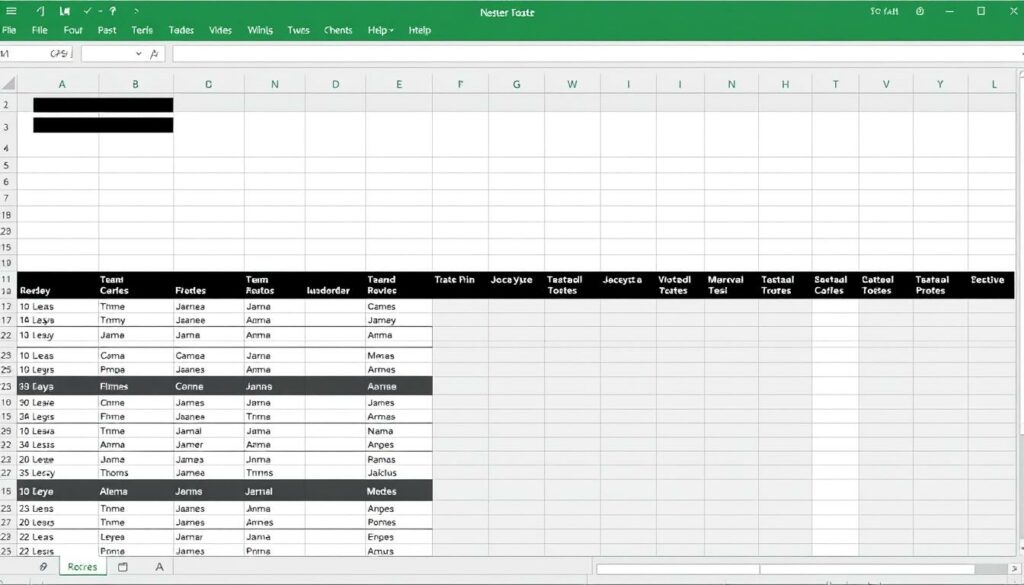Viewport: 1024px width, 585px height.
Task: Click the save icon in title bar
Action: point(64,11)
